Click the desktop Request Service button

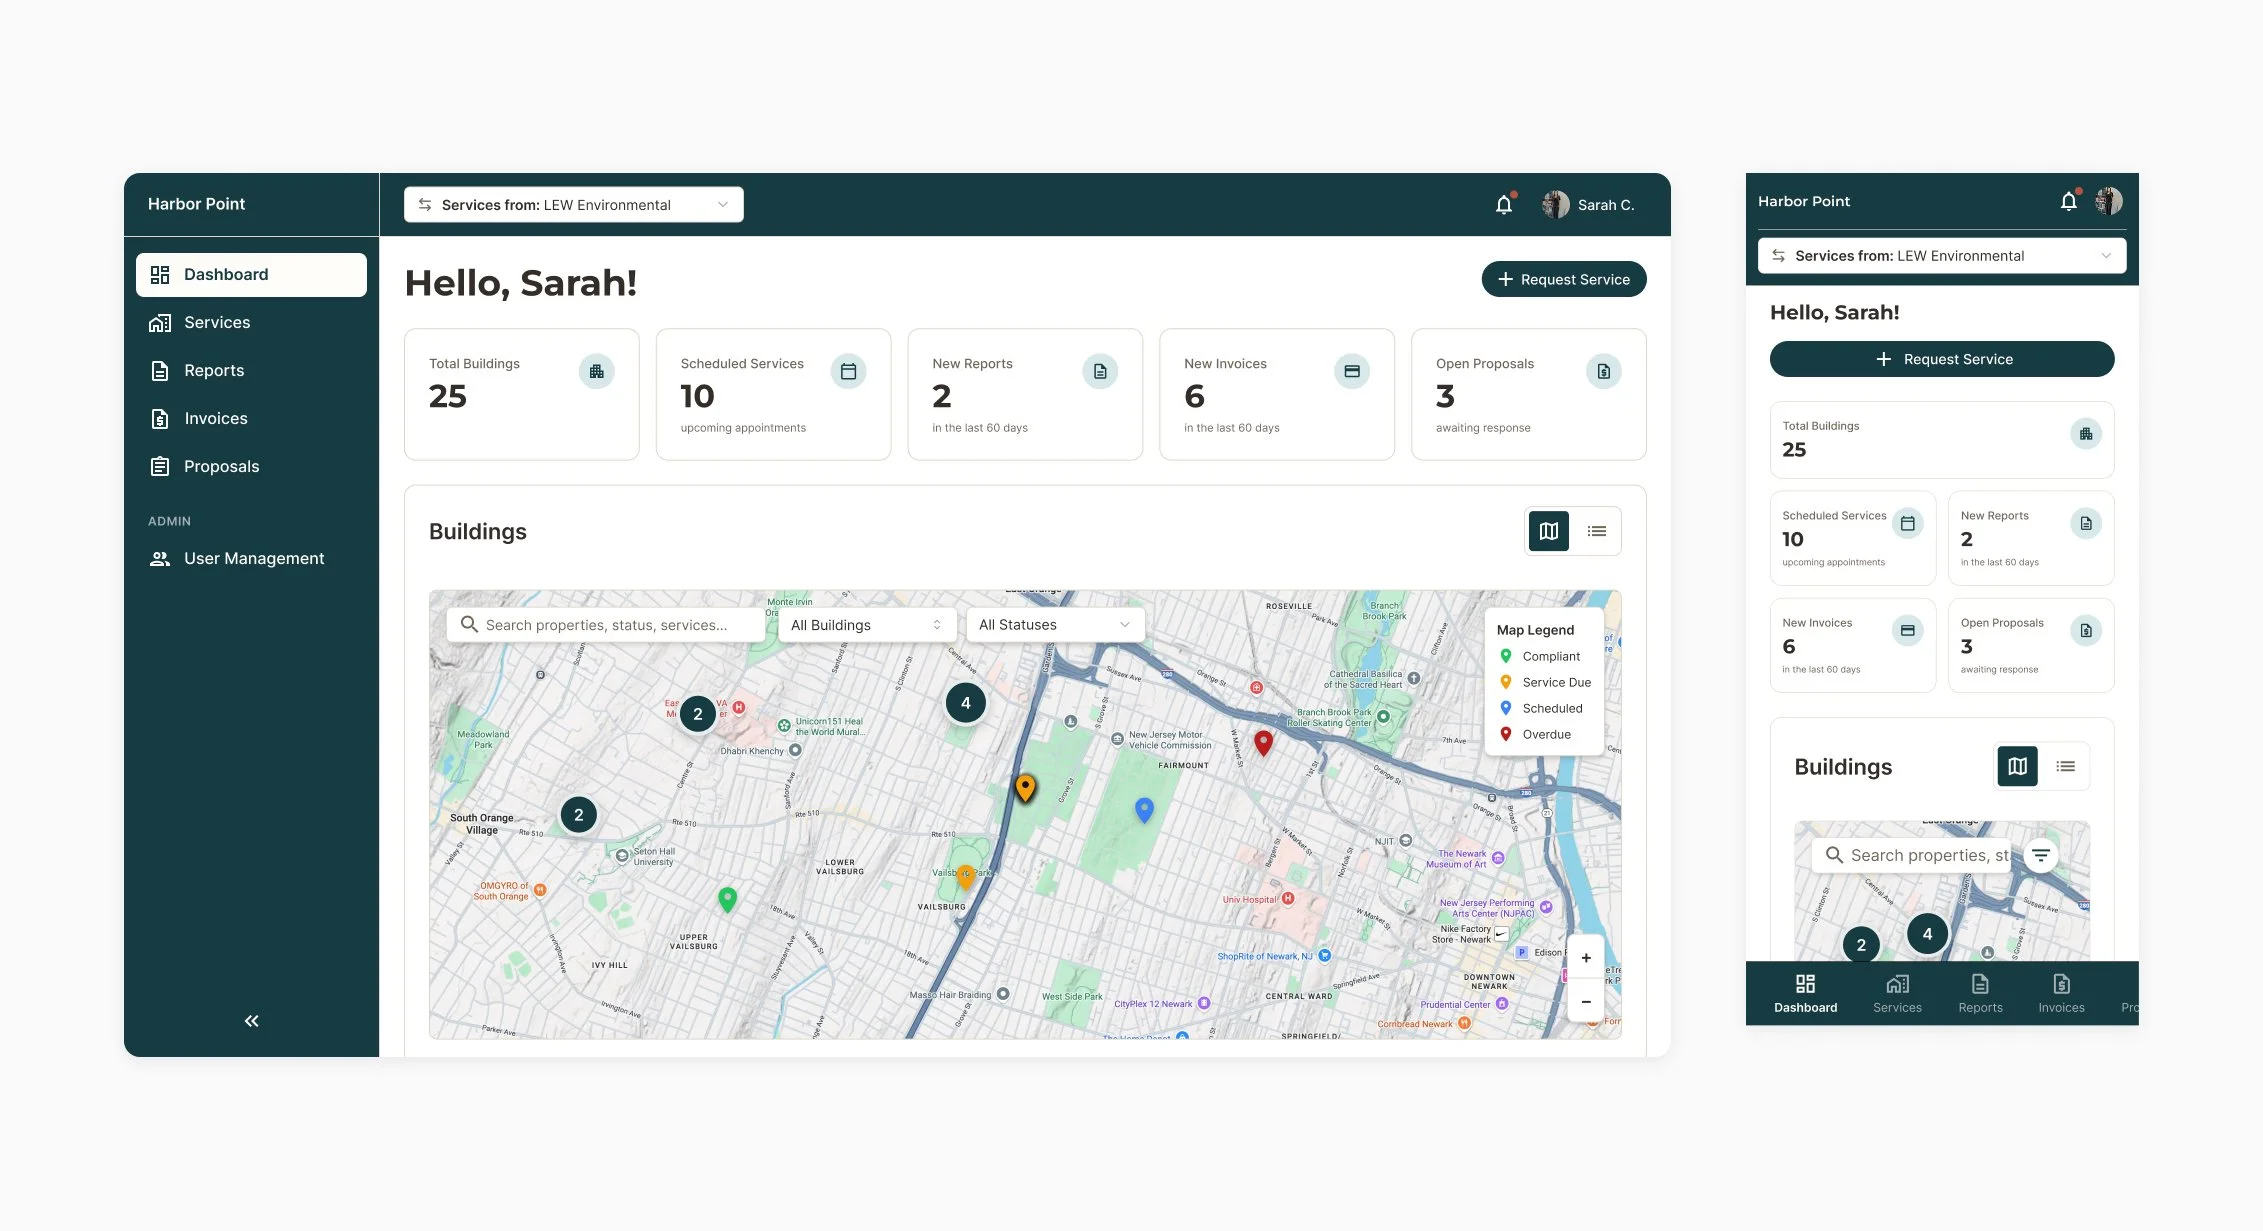[1564, 279]
